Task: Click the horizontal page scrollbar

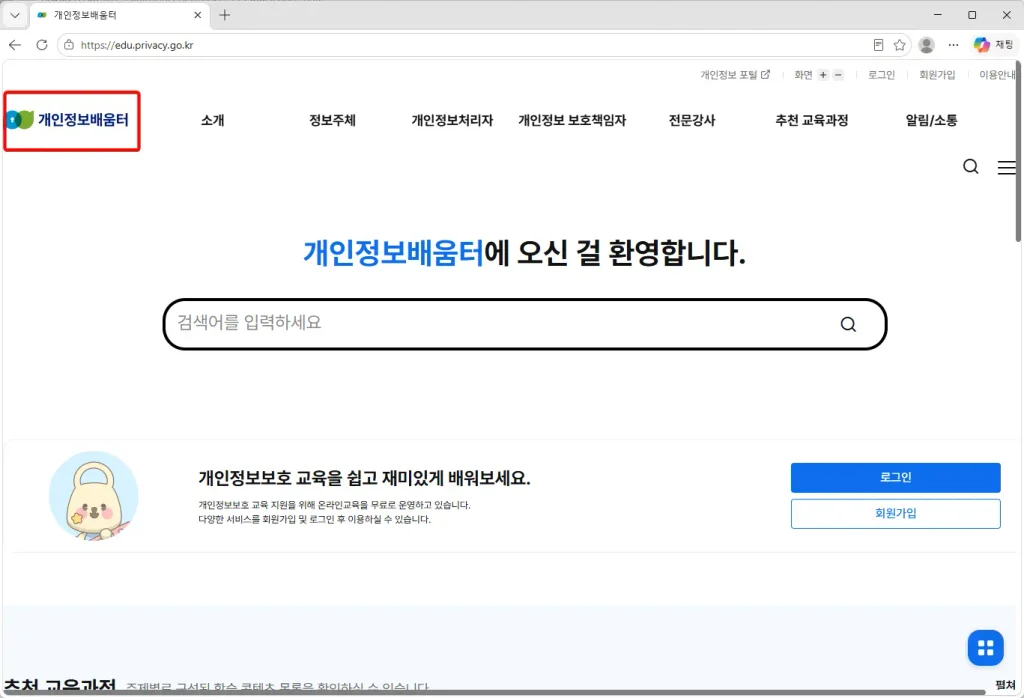Action: tap(496, 693)
